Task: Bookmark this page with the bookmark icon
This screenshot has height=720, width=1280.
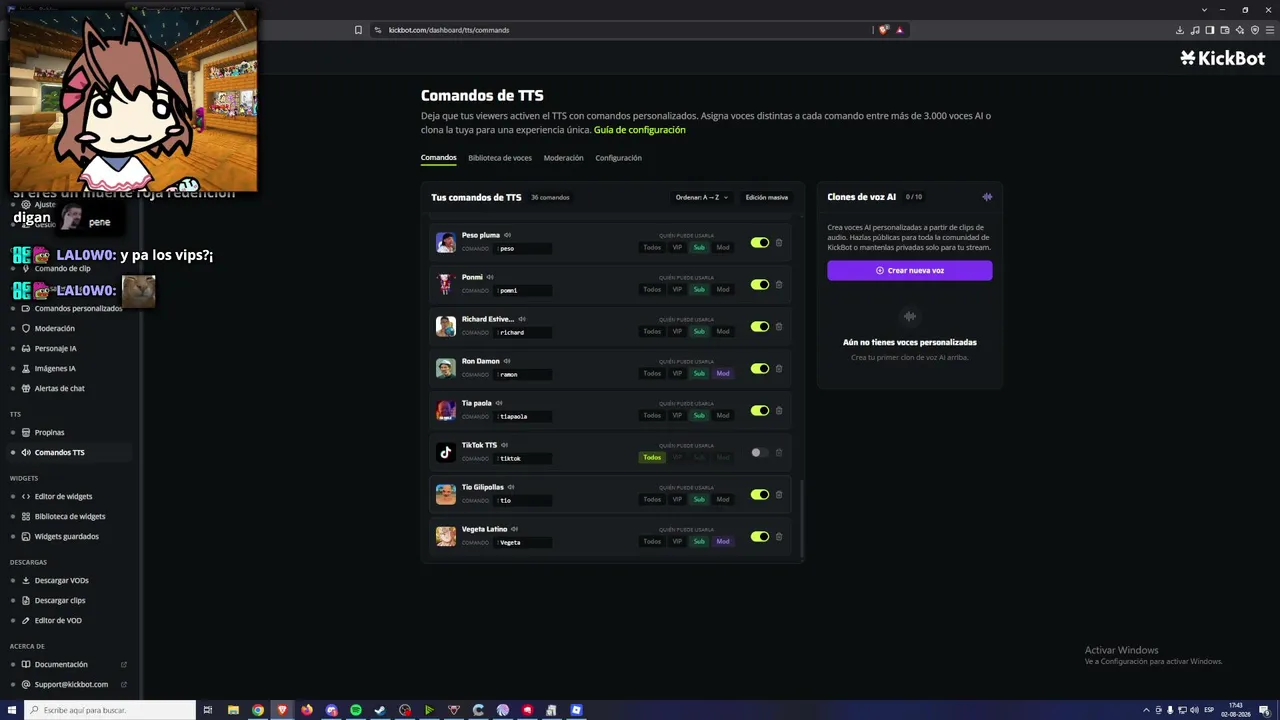Action: (x=358, y=30)
